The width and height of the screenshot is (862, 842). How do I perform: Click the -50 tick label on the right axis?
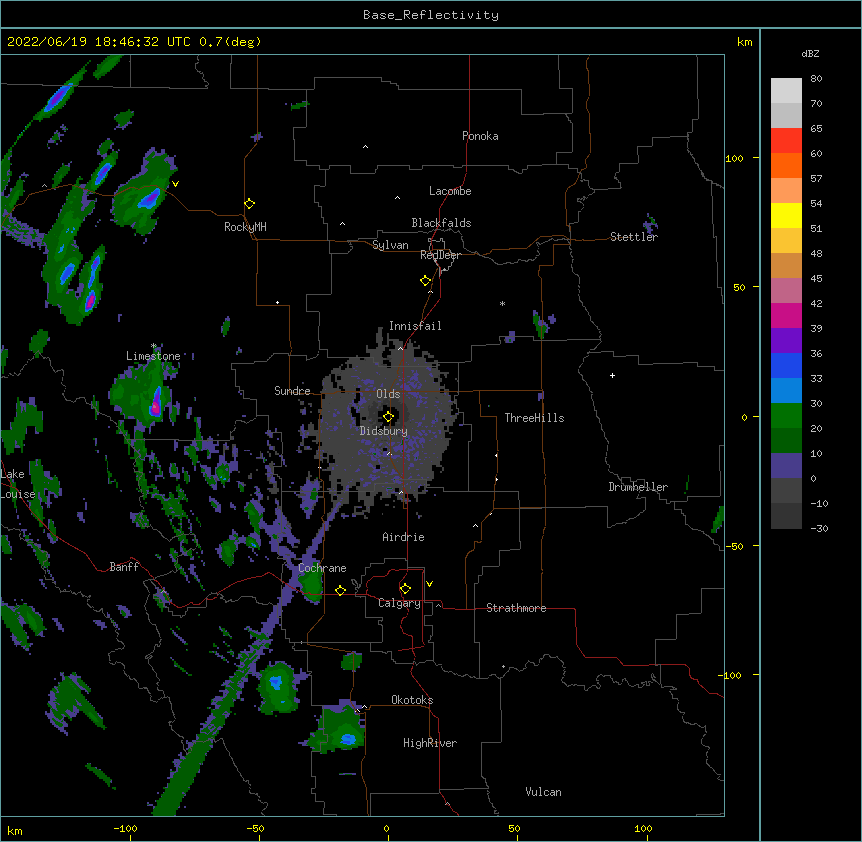734,546
